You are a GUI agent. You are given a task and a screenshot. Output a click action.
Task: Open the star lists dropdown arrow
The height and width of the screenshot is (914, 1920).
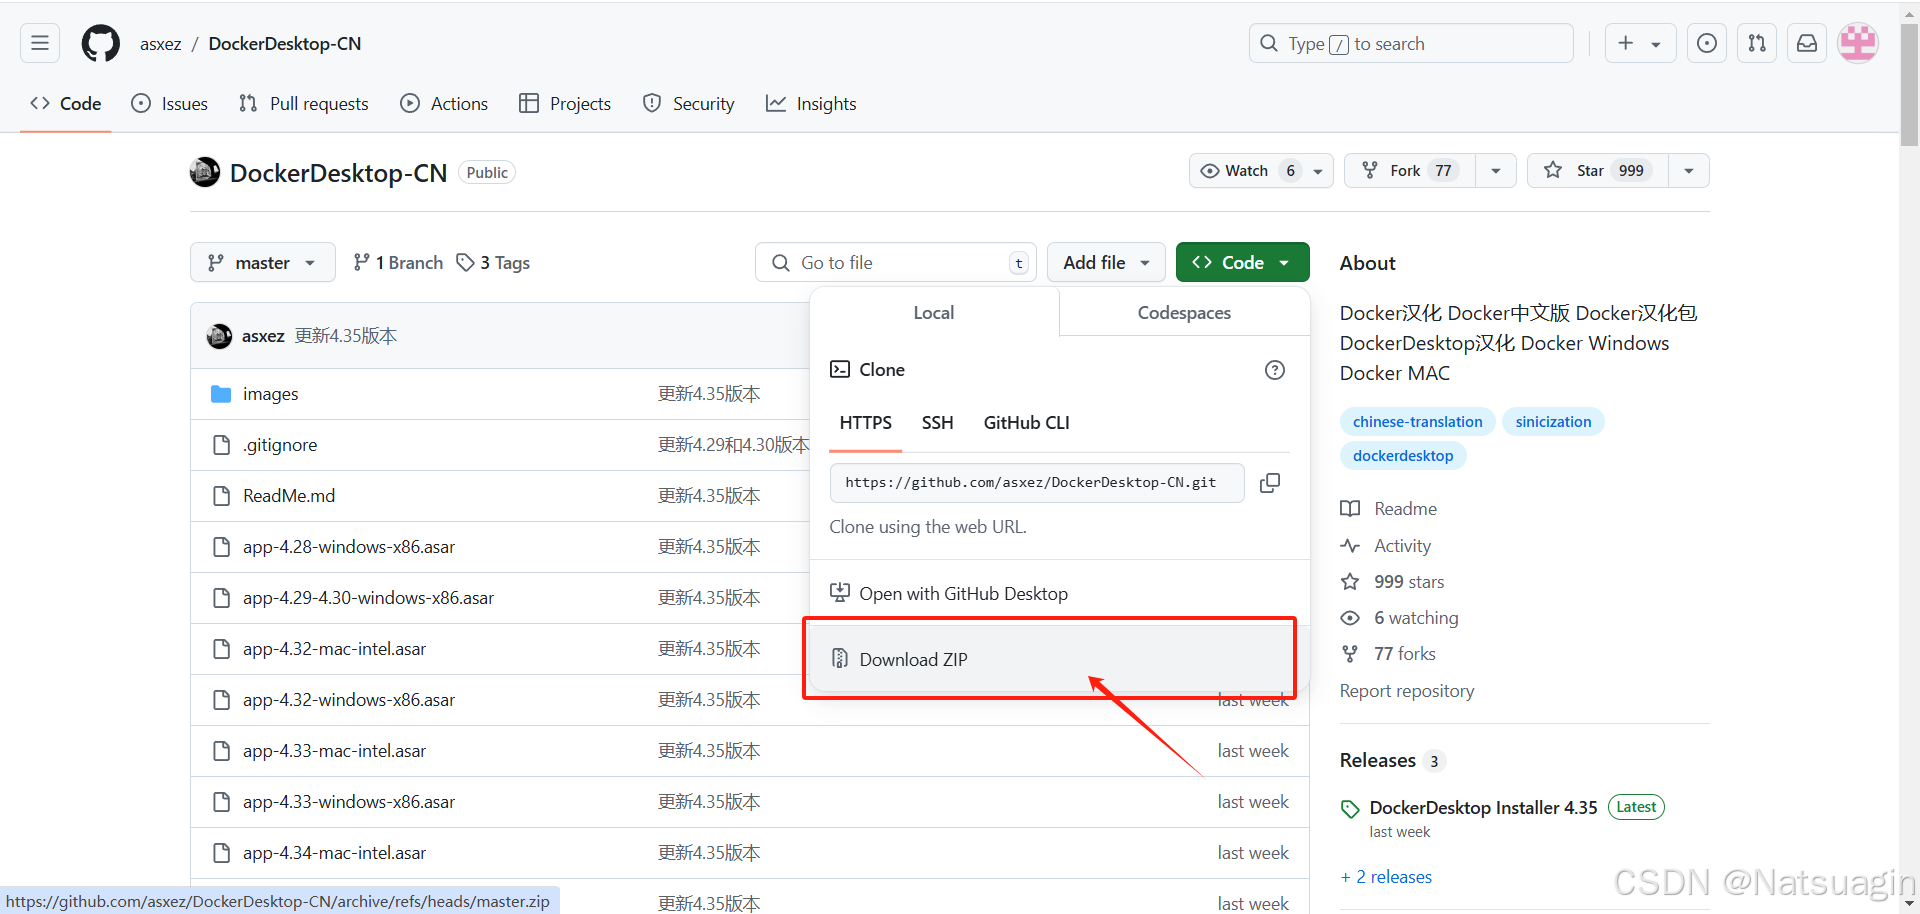coord(1688,171)
